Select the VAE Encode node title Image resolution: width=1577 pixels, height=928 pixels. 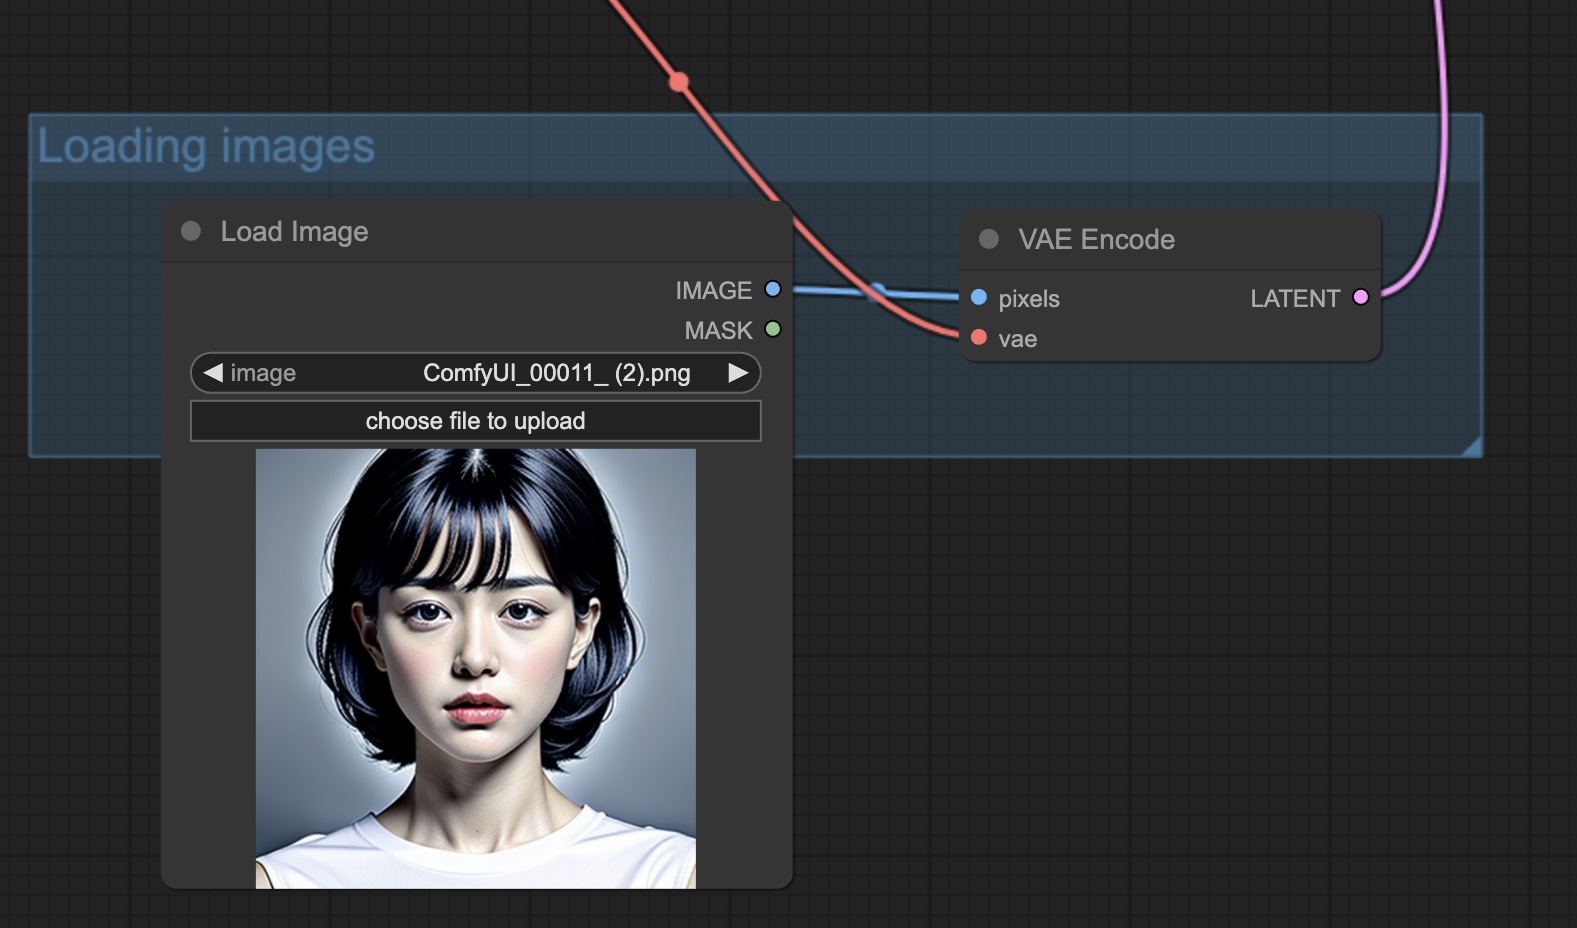pos(1096,240)
